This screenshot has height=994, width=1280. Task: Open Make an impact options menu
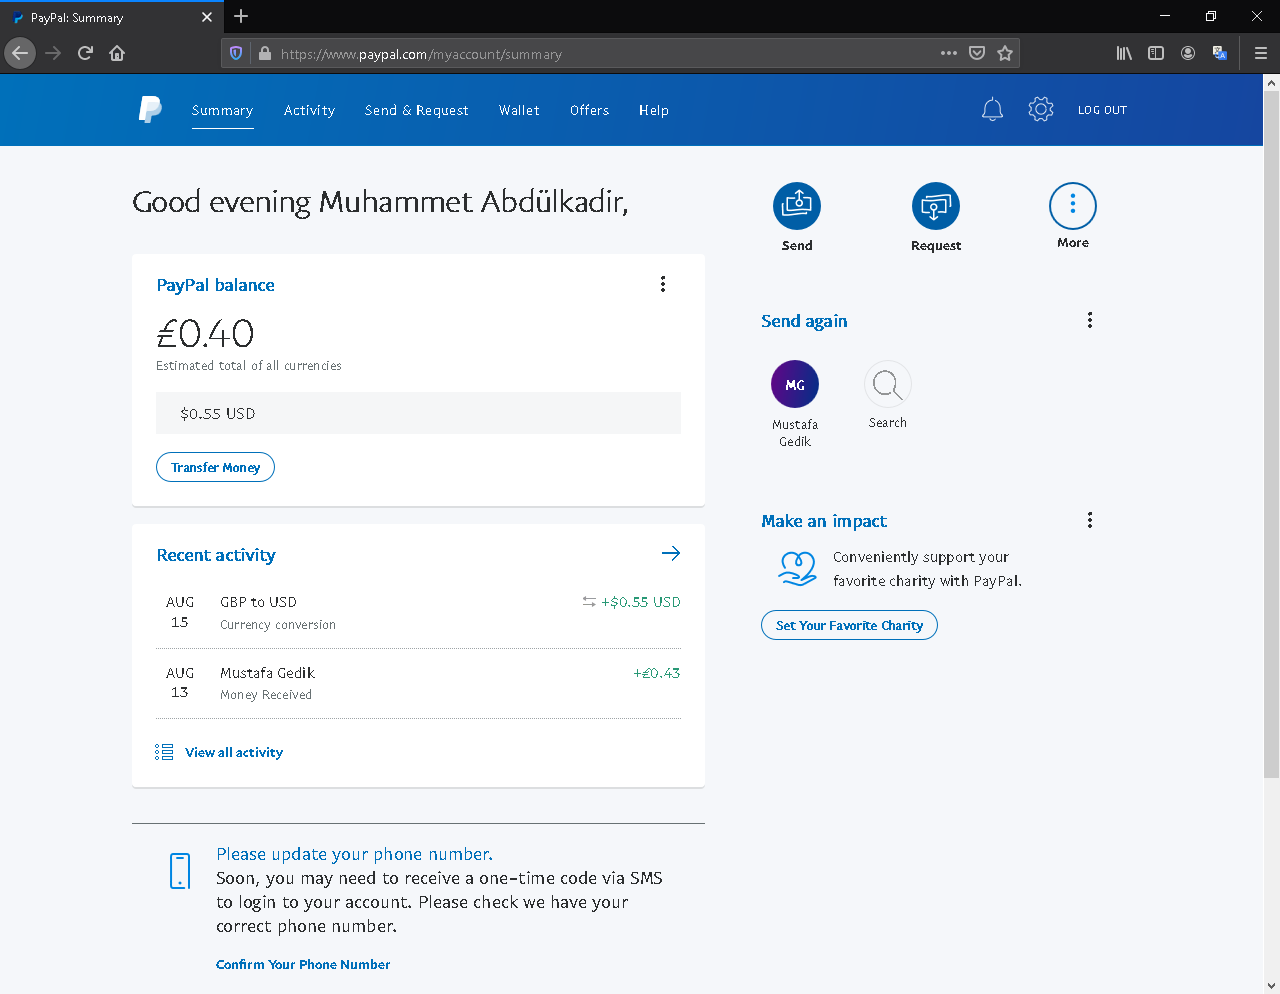point(1090,520)
